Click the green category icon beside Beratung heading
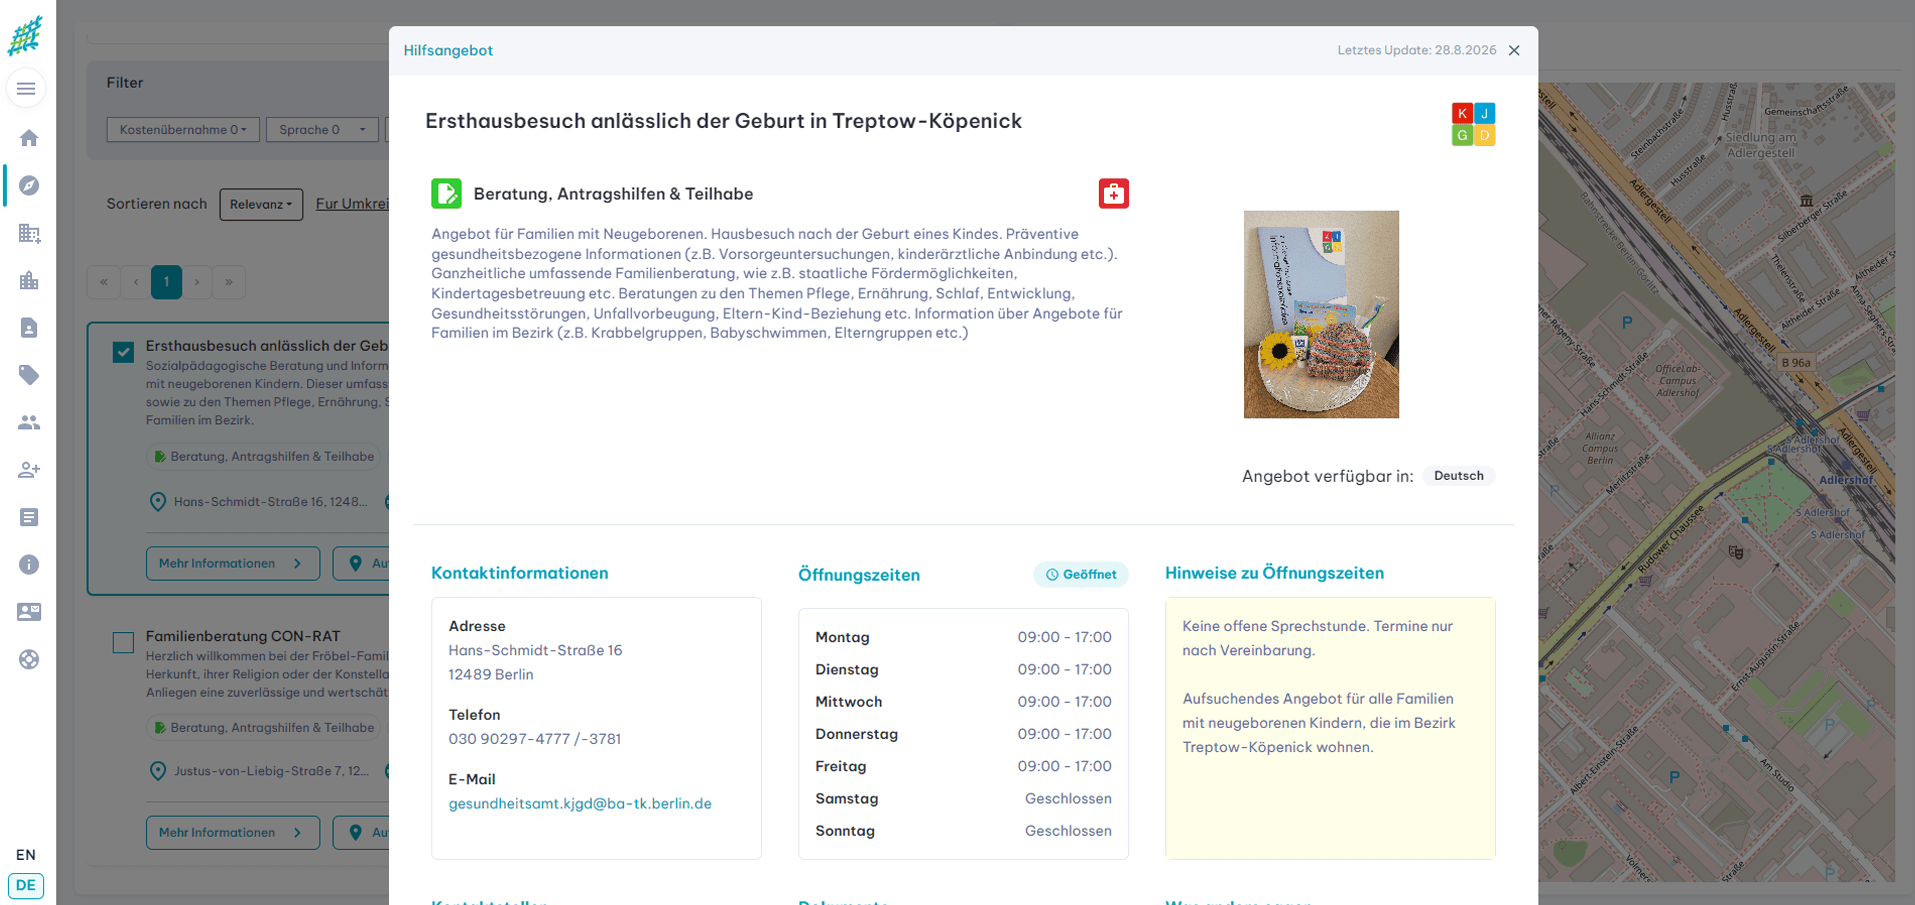 pos(446,194)
